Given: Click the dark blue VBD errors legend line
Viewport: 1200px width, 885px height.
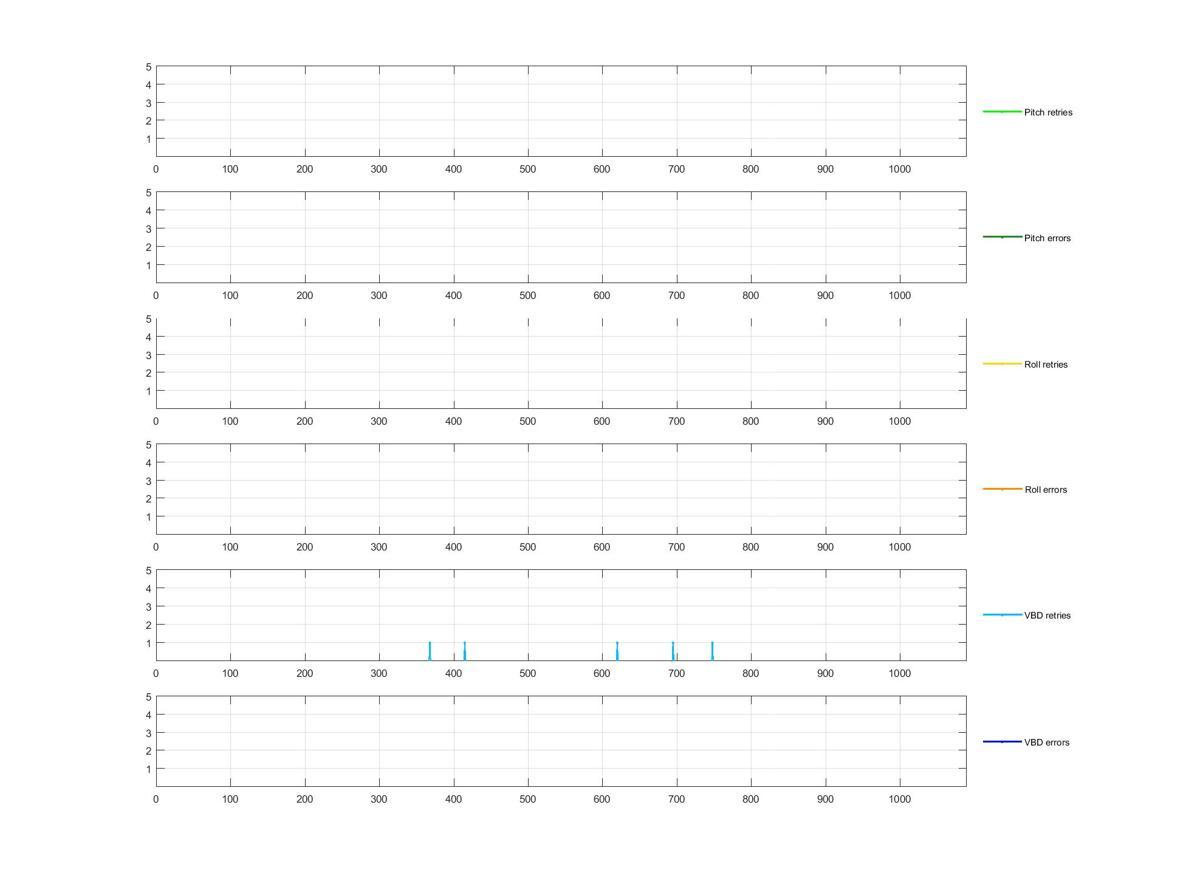Looking at the screenshot, I should (x=1002, y=742).
